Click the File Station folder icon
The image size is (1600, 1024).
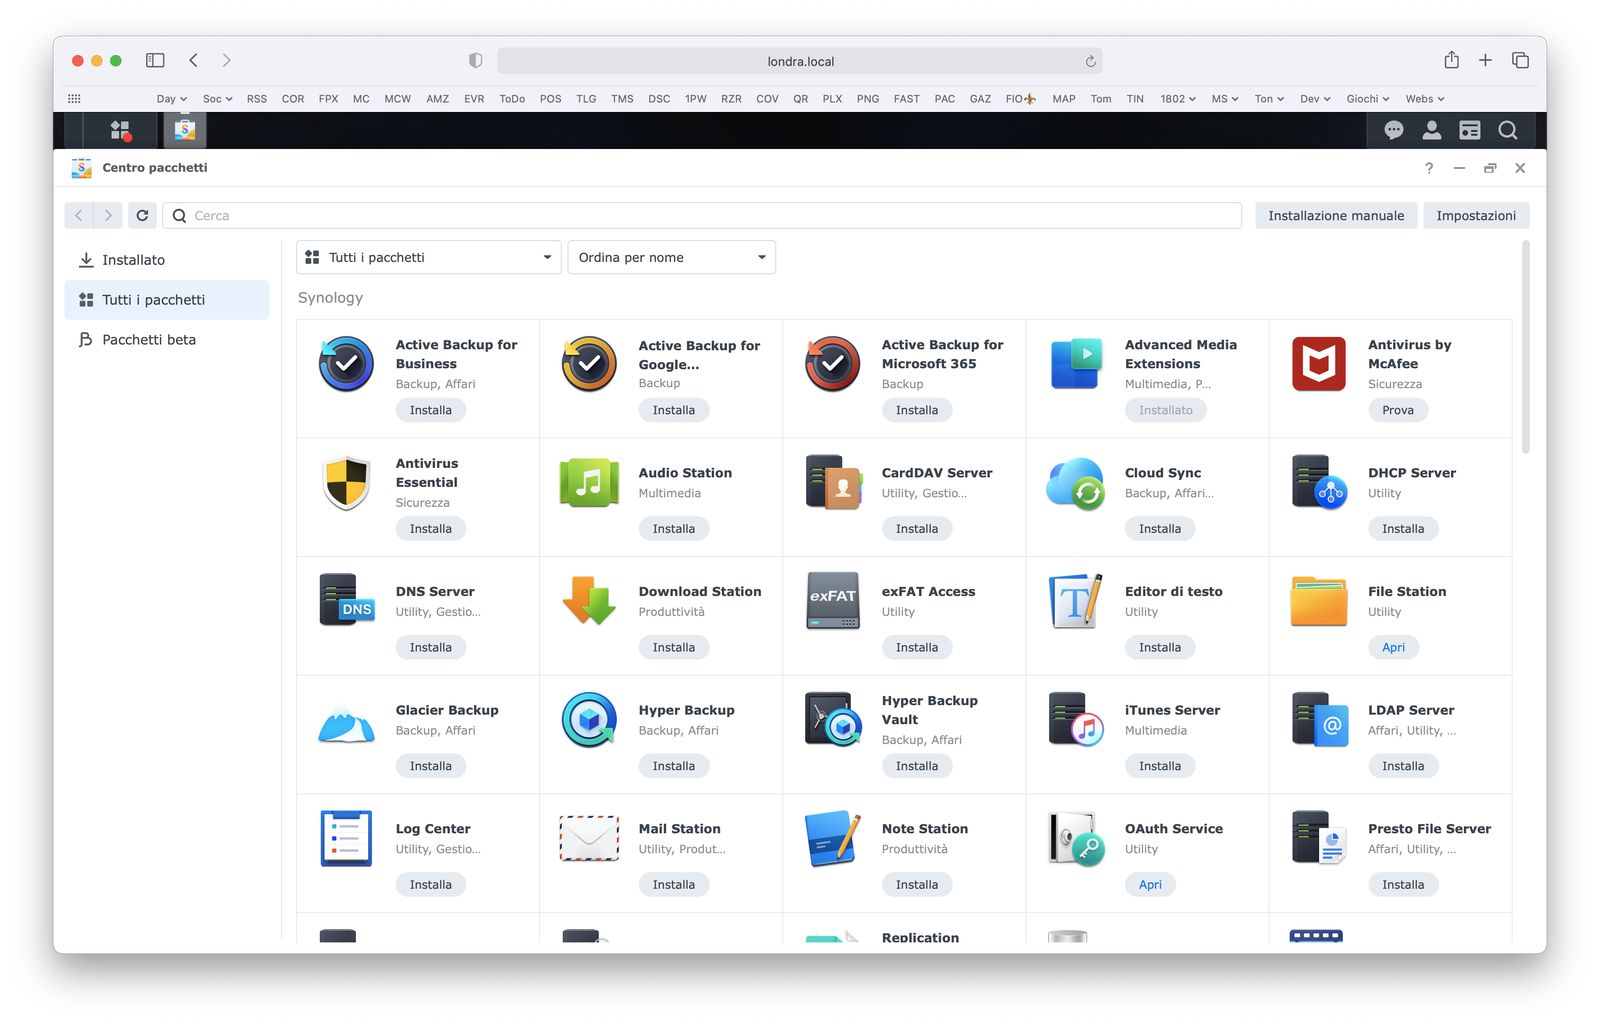click(x=1319, y=601)
